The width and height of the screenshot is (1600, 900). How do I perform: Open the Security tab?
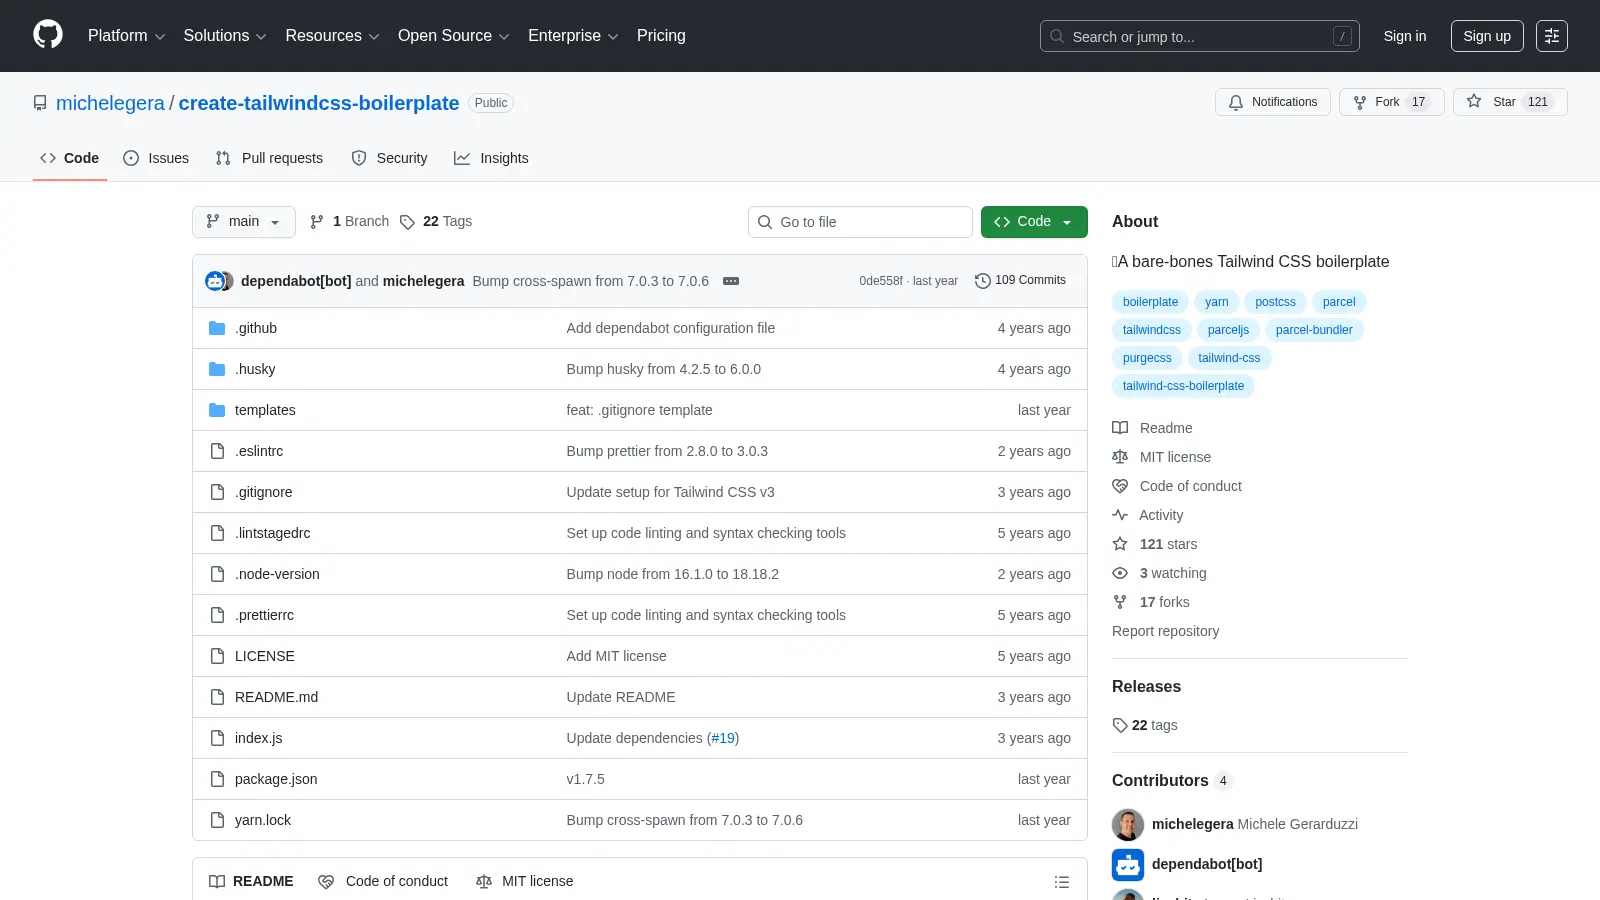coord(389,158)
